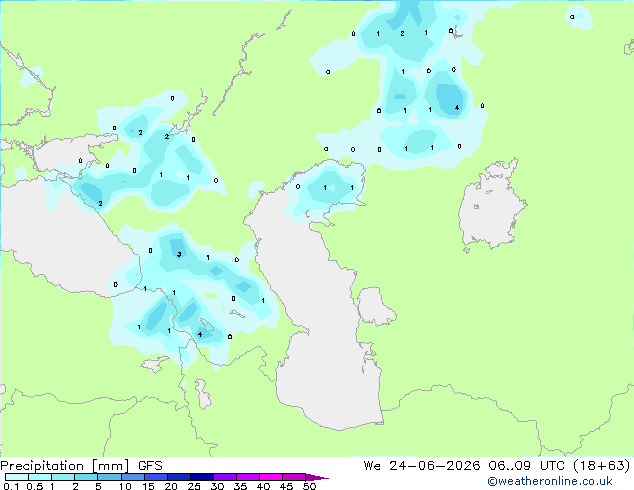This screenshot has height=490, width=634.
Task: Select the 40–45 mm magenta legend swatch
Action: point(271,477)
